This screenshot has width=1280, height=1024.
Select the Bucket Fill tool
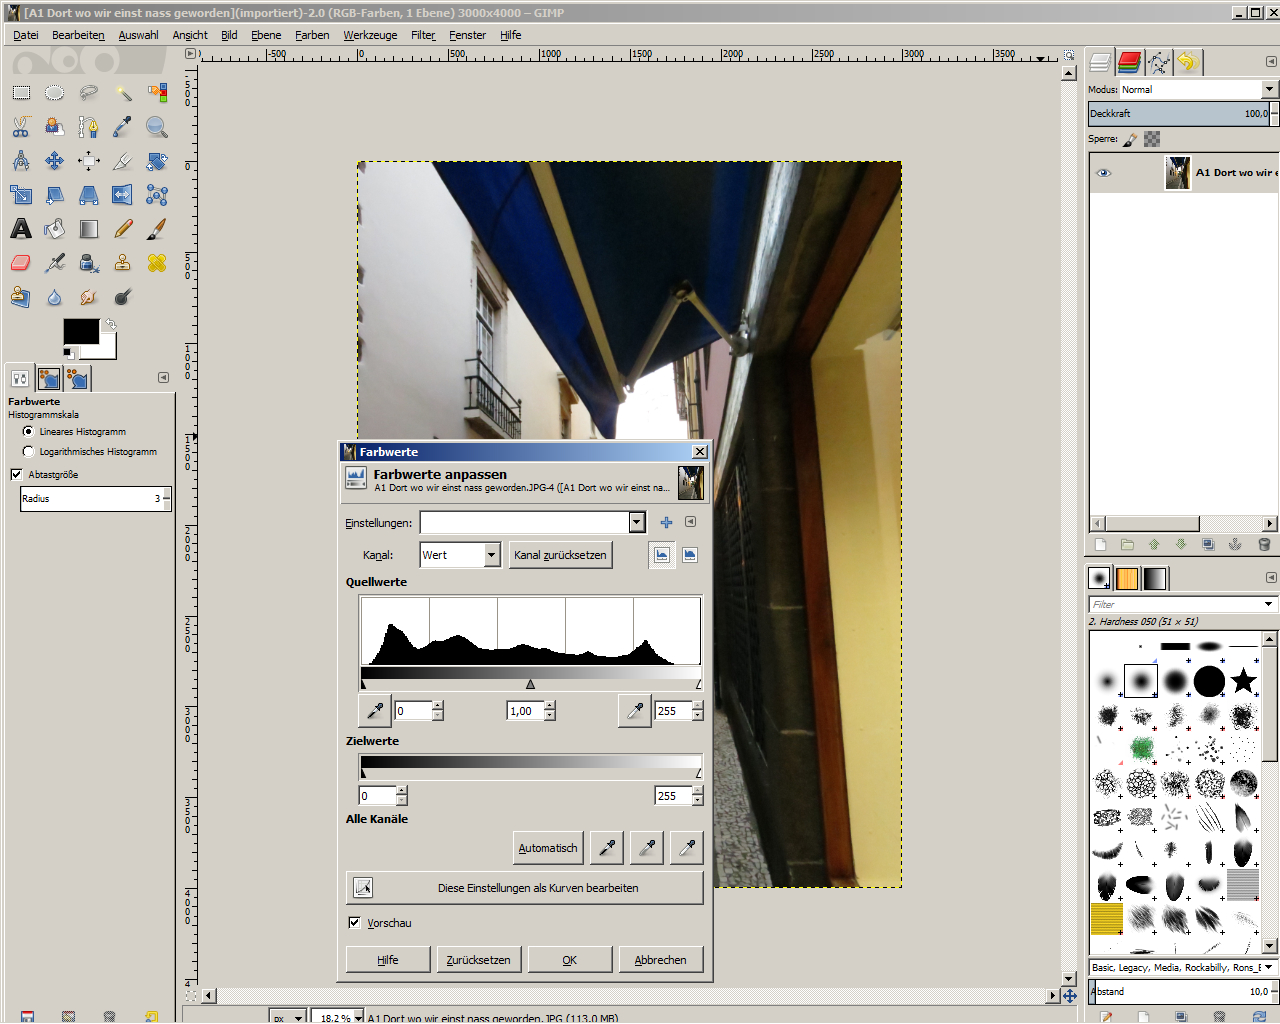[x=55, y=229]
